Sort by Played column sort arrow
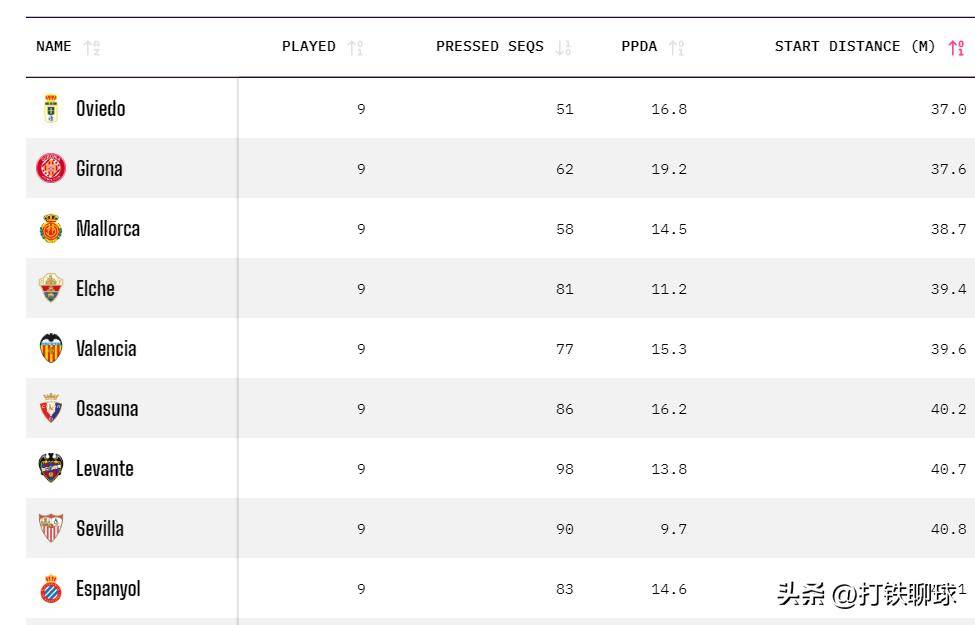Screen dimensions: 975x625 coord(355,47)
